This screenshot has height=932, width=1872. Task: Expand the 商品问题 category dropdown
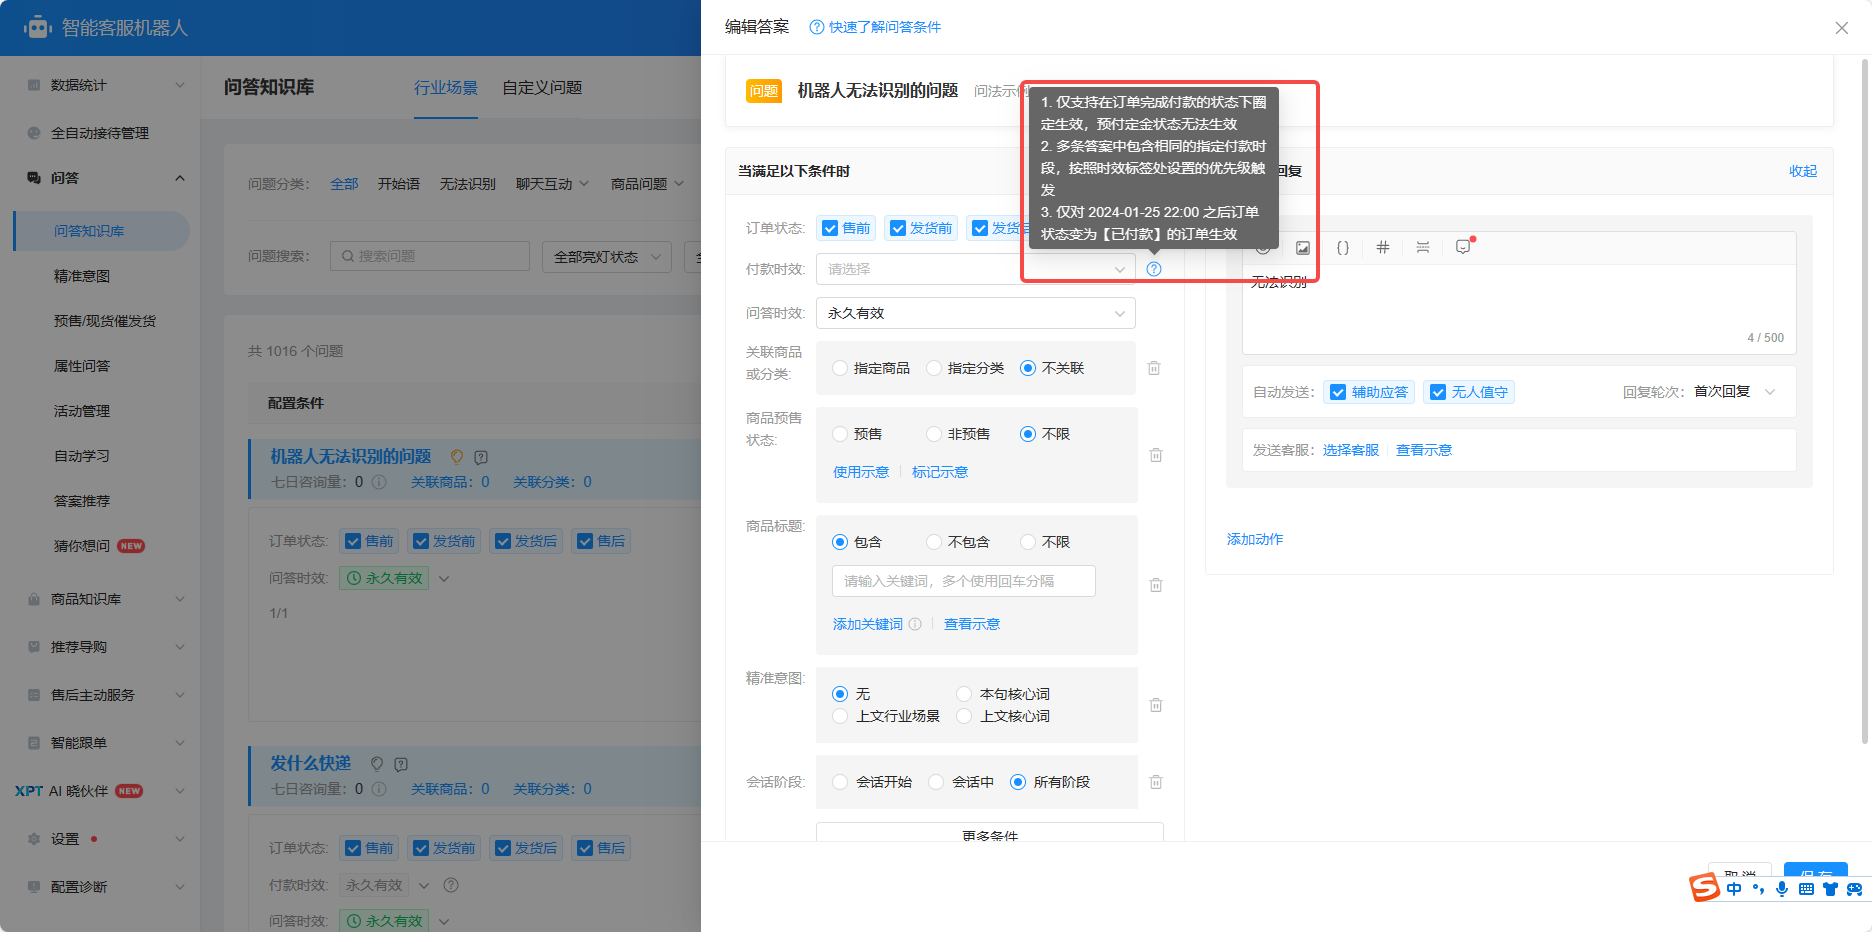(x=647, y=184)
